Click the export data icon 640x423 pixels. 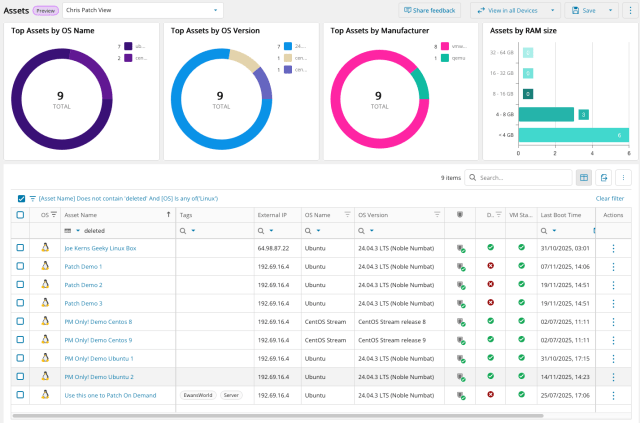[x=604, y=177]
